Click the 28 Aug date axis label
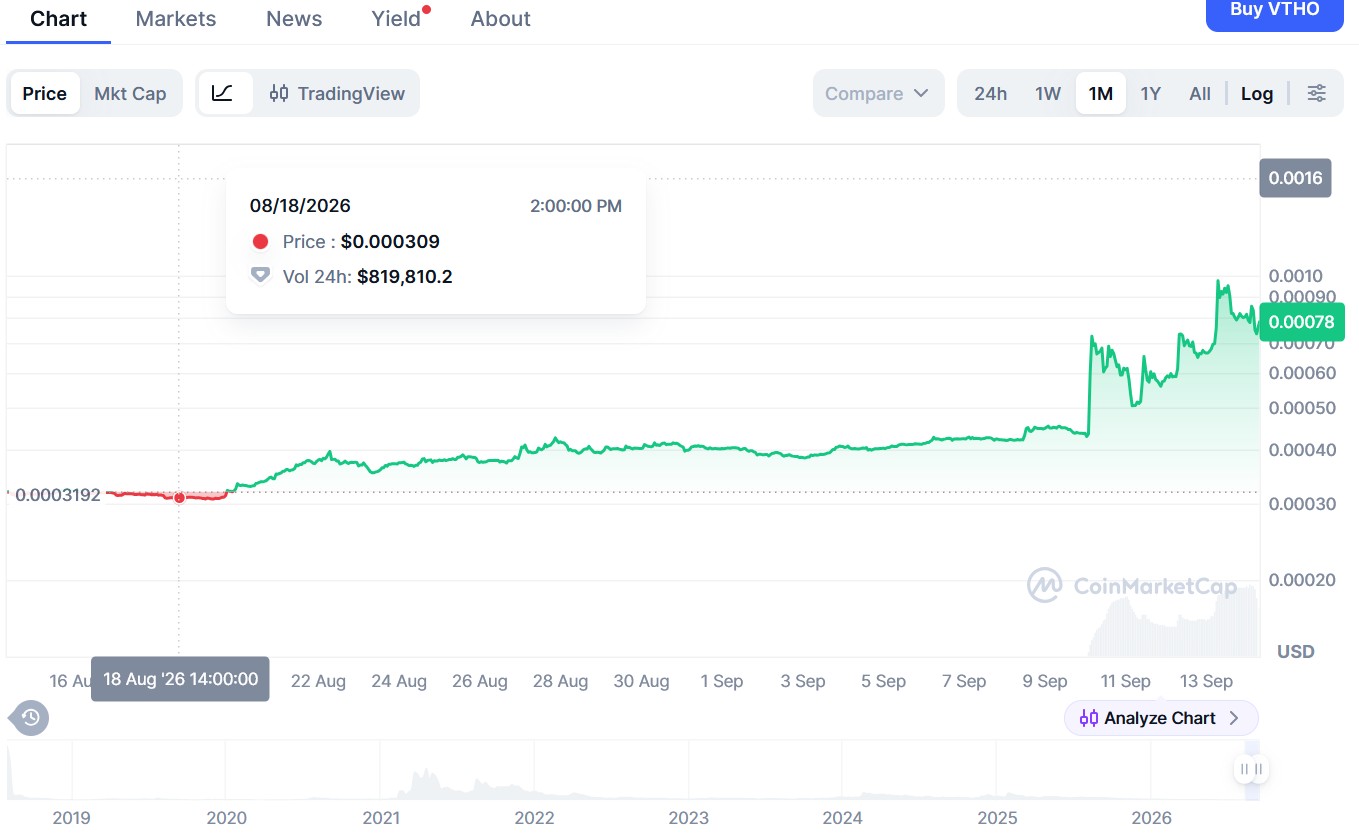1359x839 pixels. [560, 681]
